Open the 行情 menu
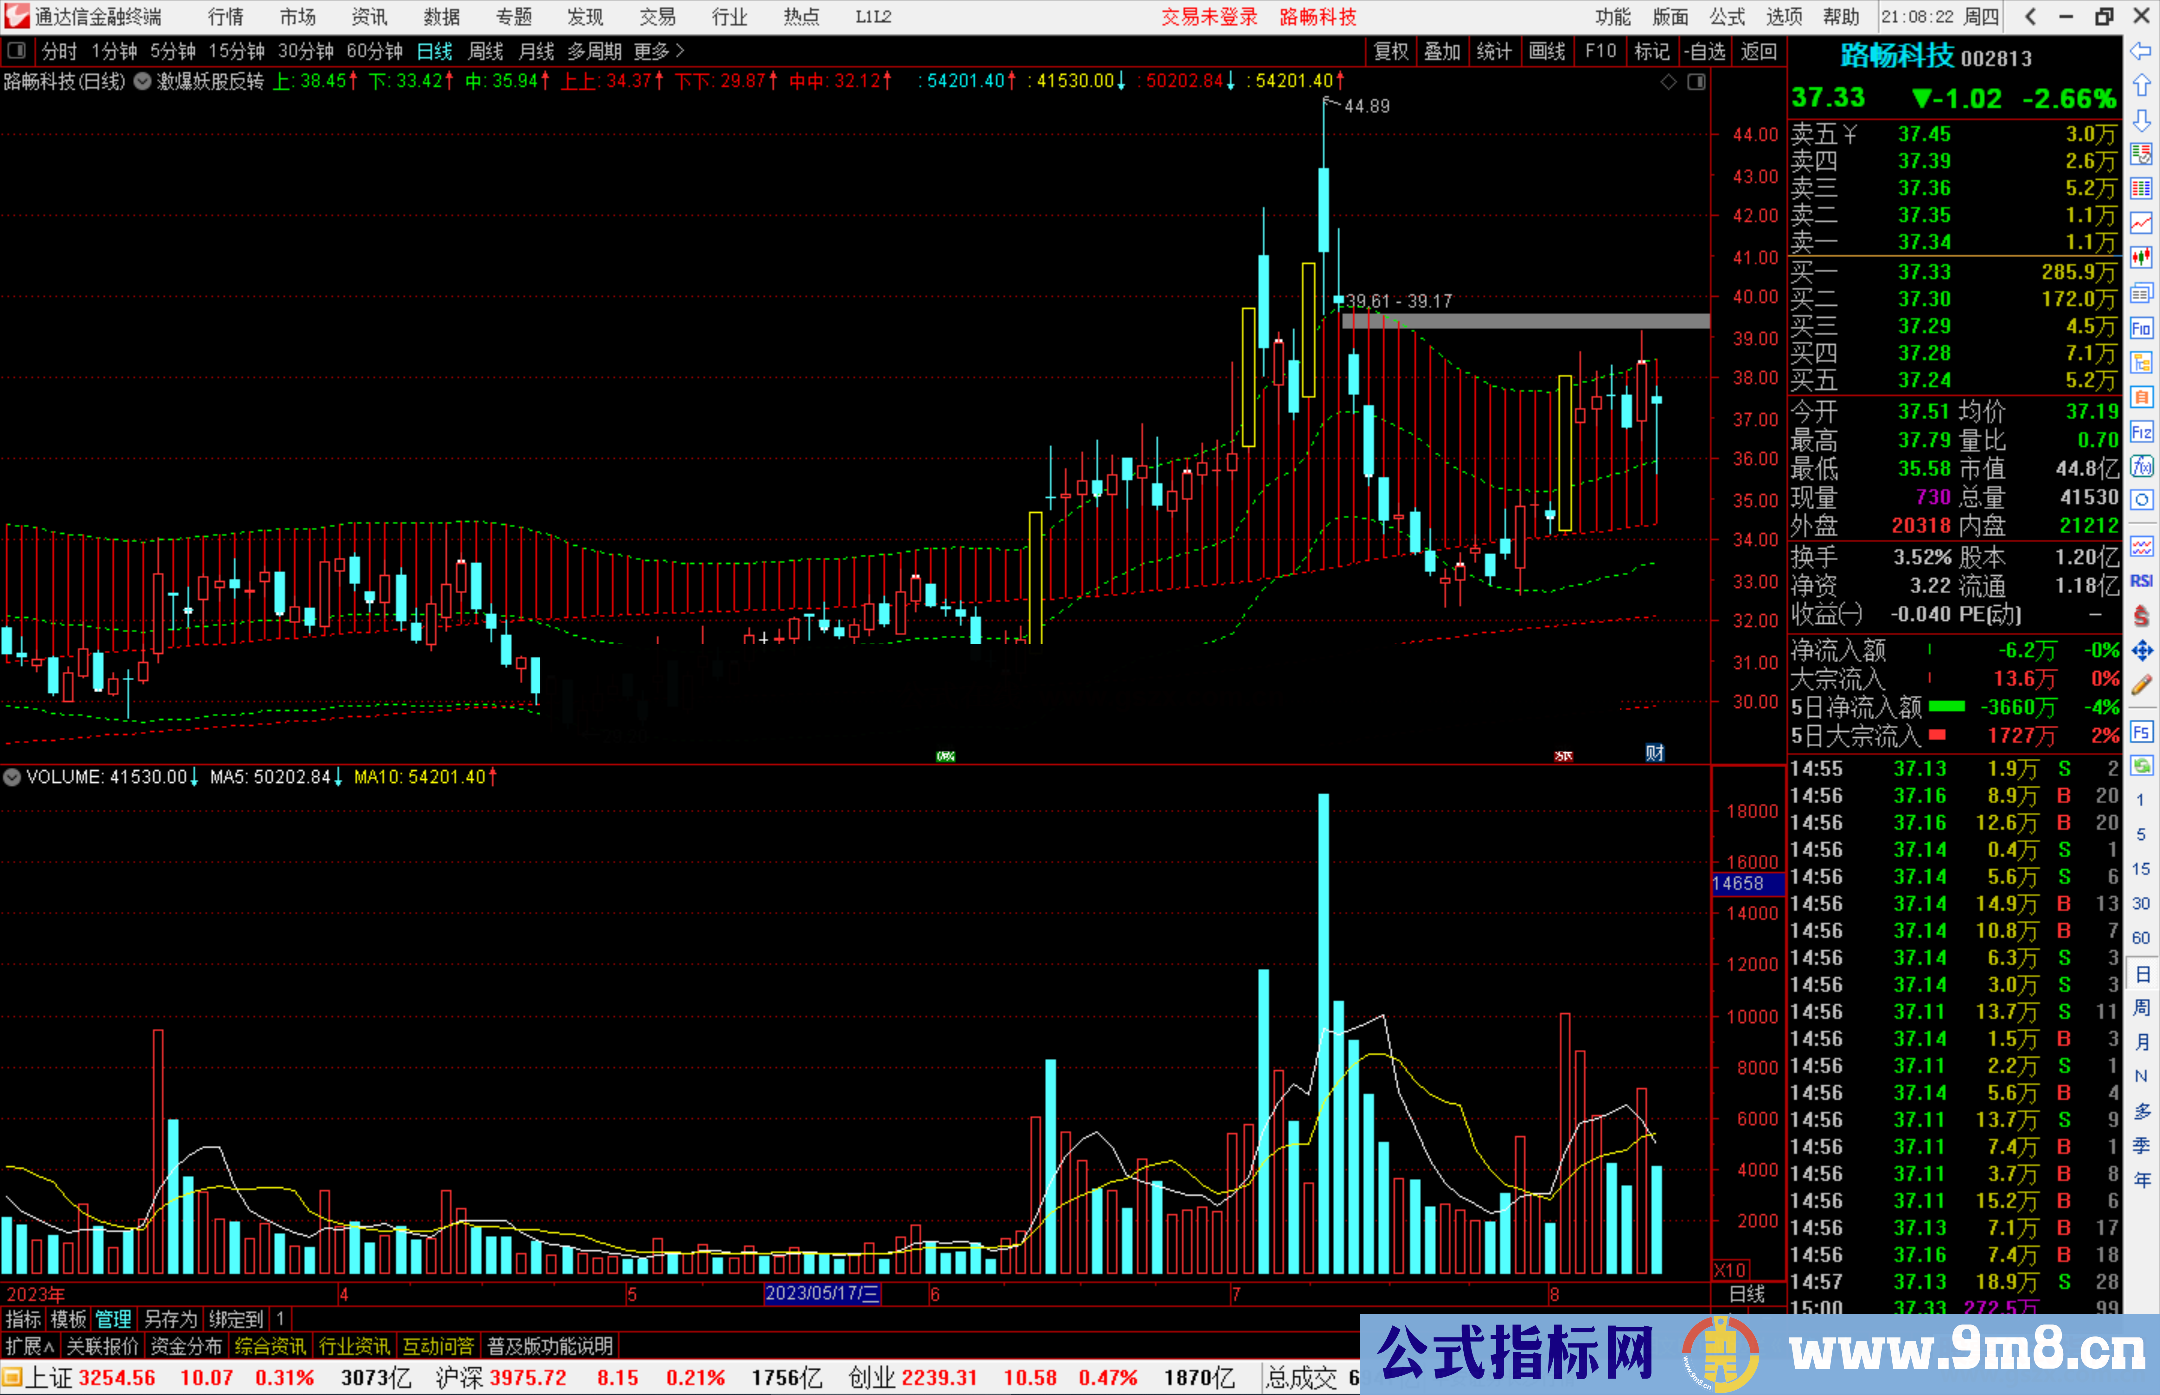 pyautogui.click(x=225, y=17)
